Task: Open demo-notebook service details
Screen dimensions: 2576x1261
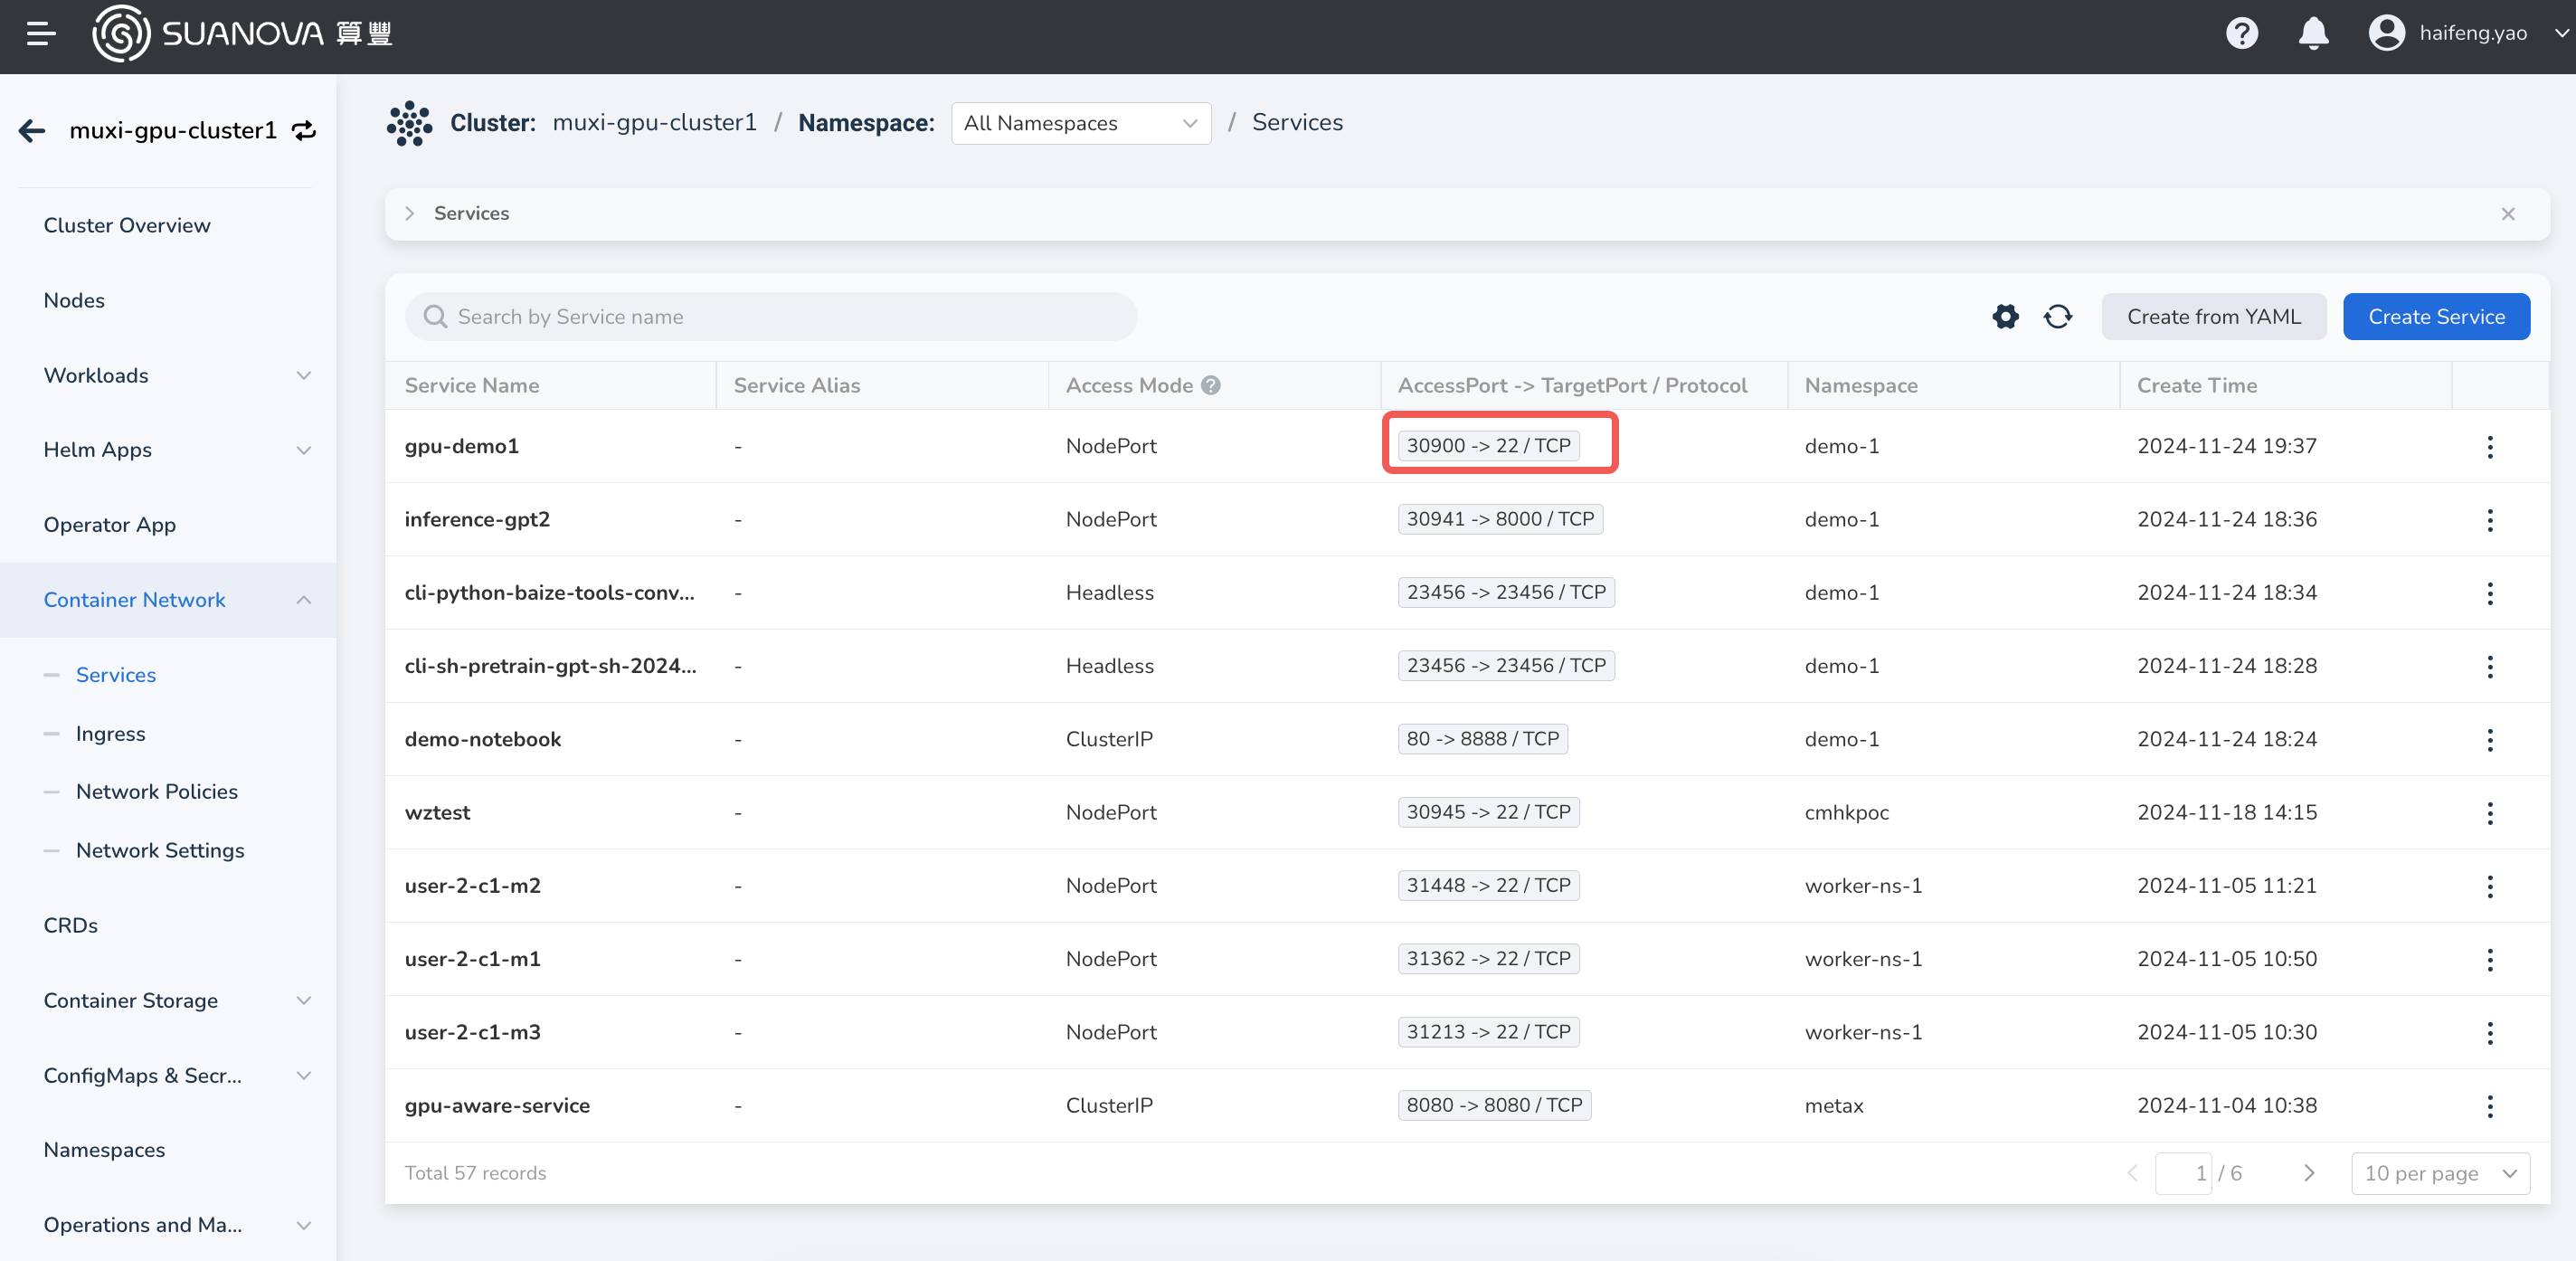Action: [x=483, y=740]
